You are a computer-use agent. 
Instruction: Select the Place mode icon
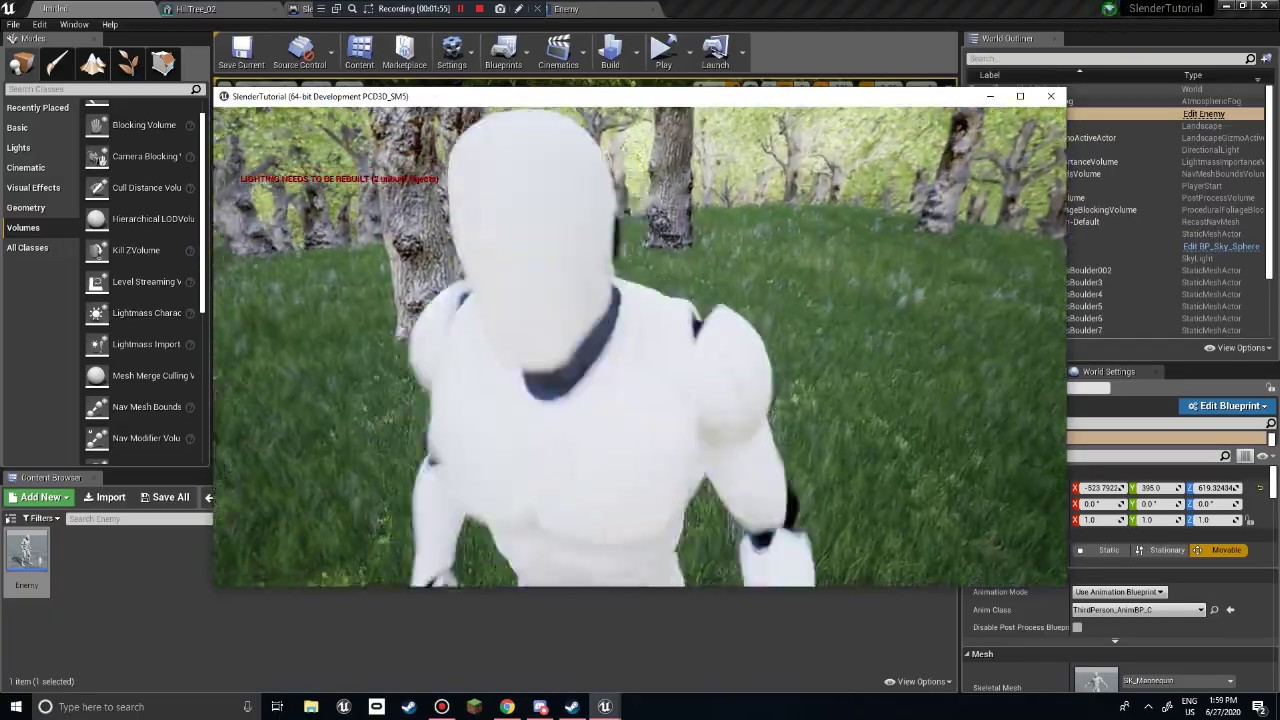[x=21, y=64]
